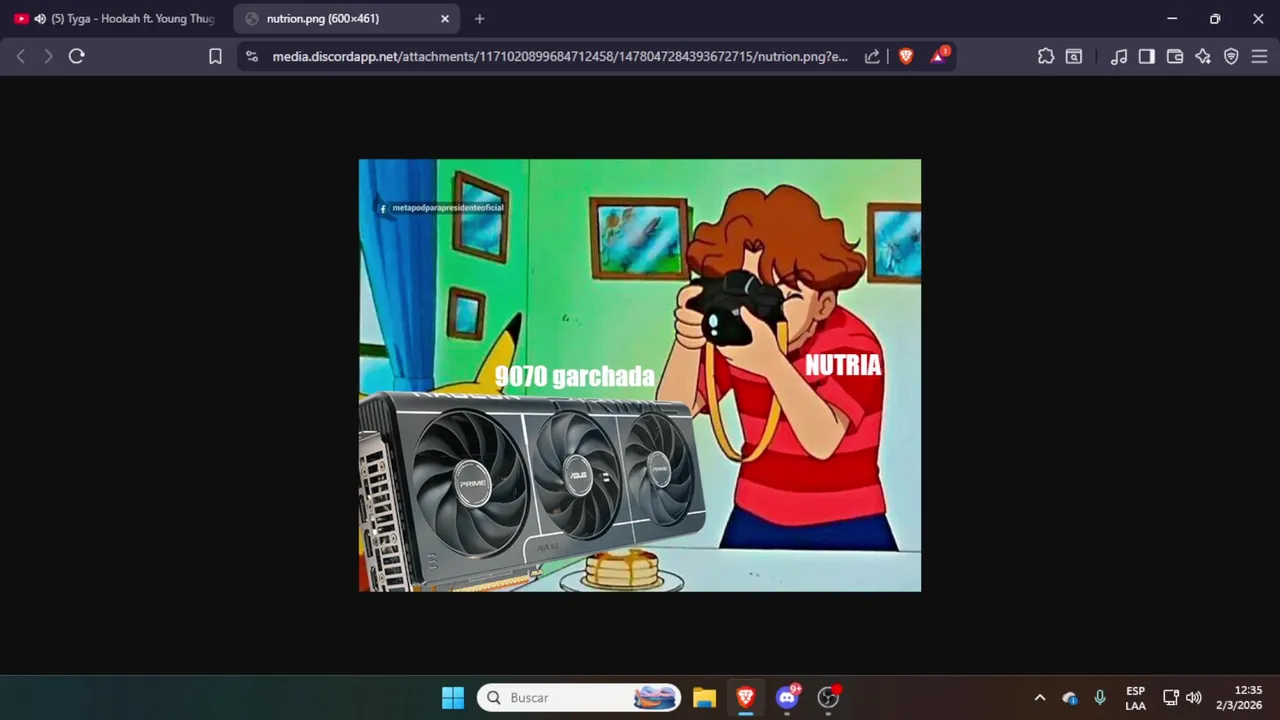This screenshot has height=720, width=1280.
Task: Open Brave Rewards triangle icon
Action: tap(938, 56)
